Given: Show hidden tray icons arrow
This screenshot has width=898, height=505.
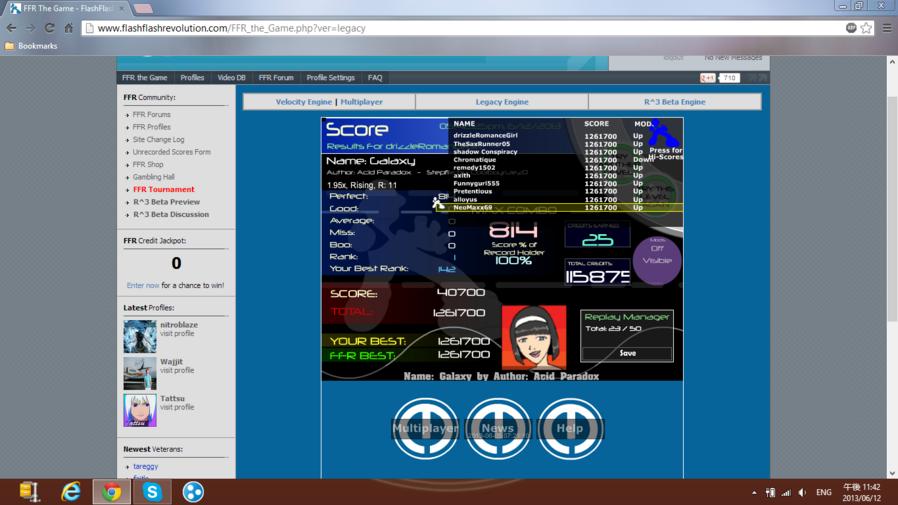Looking at the screenshot, I should coord(754,492).
